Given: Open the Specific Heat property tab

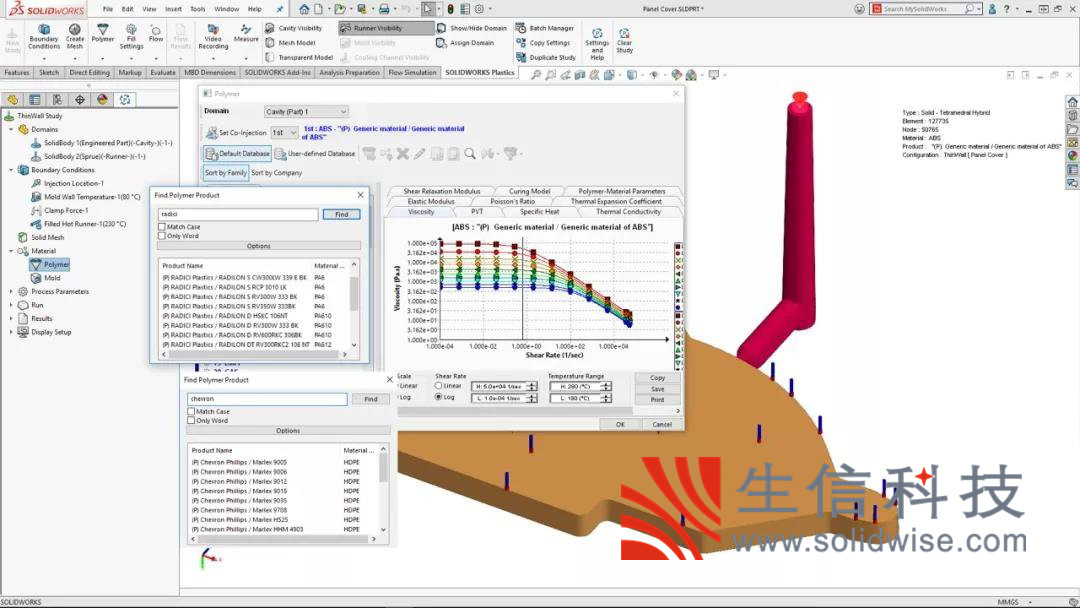Looking at the screenshot, I should [539, 212].
